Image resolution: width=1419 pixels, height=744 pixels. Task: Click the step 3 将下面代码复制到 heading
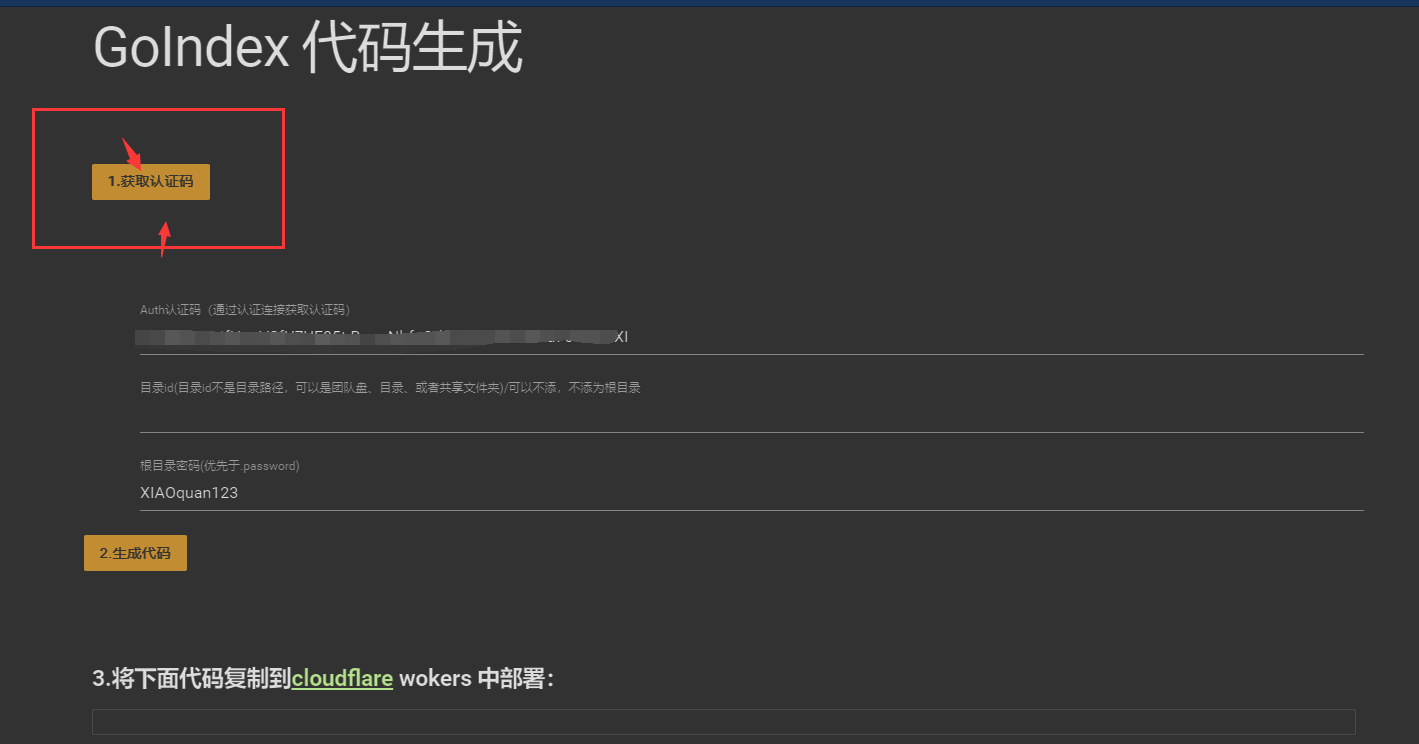[192, 678]
